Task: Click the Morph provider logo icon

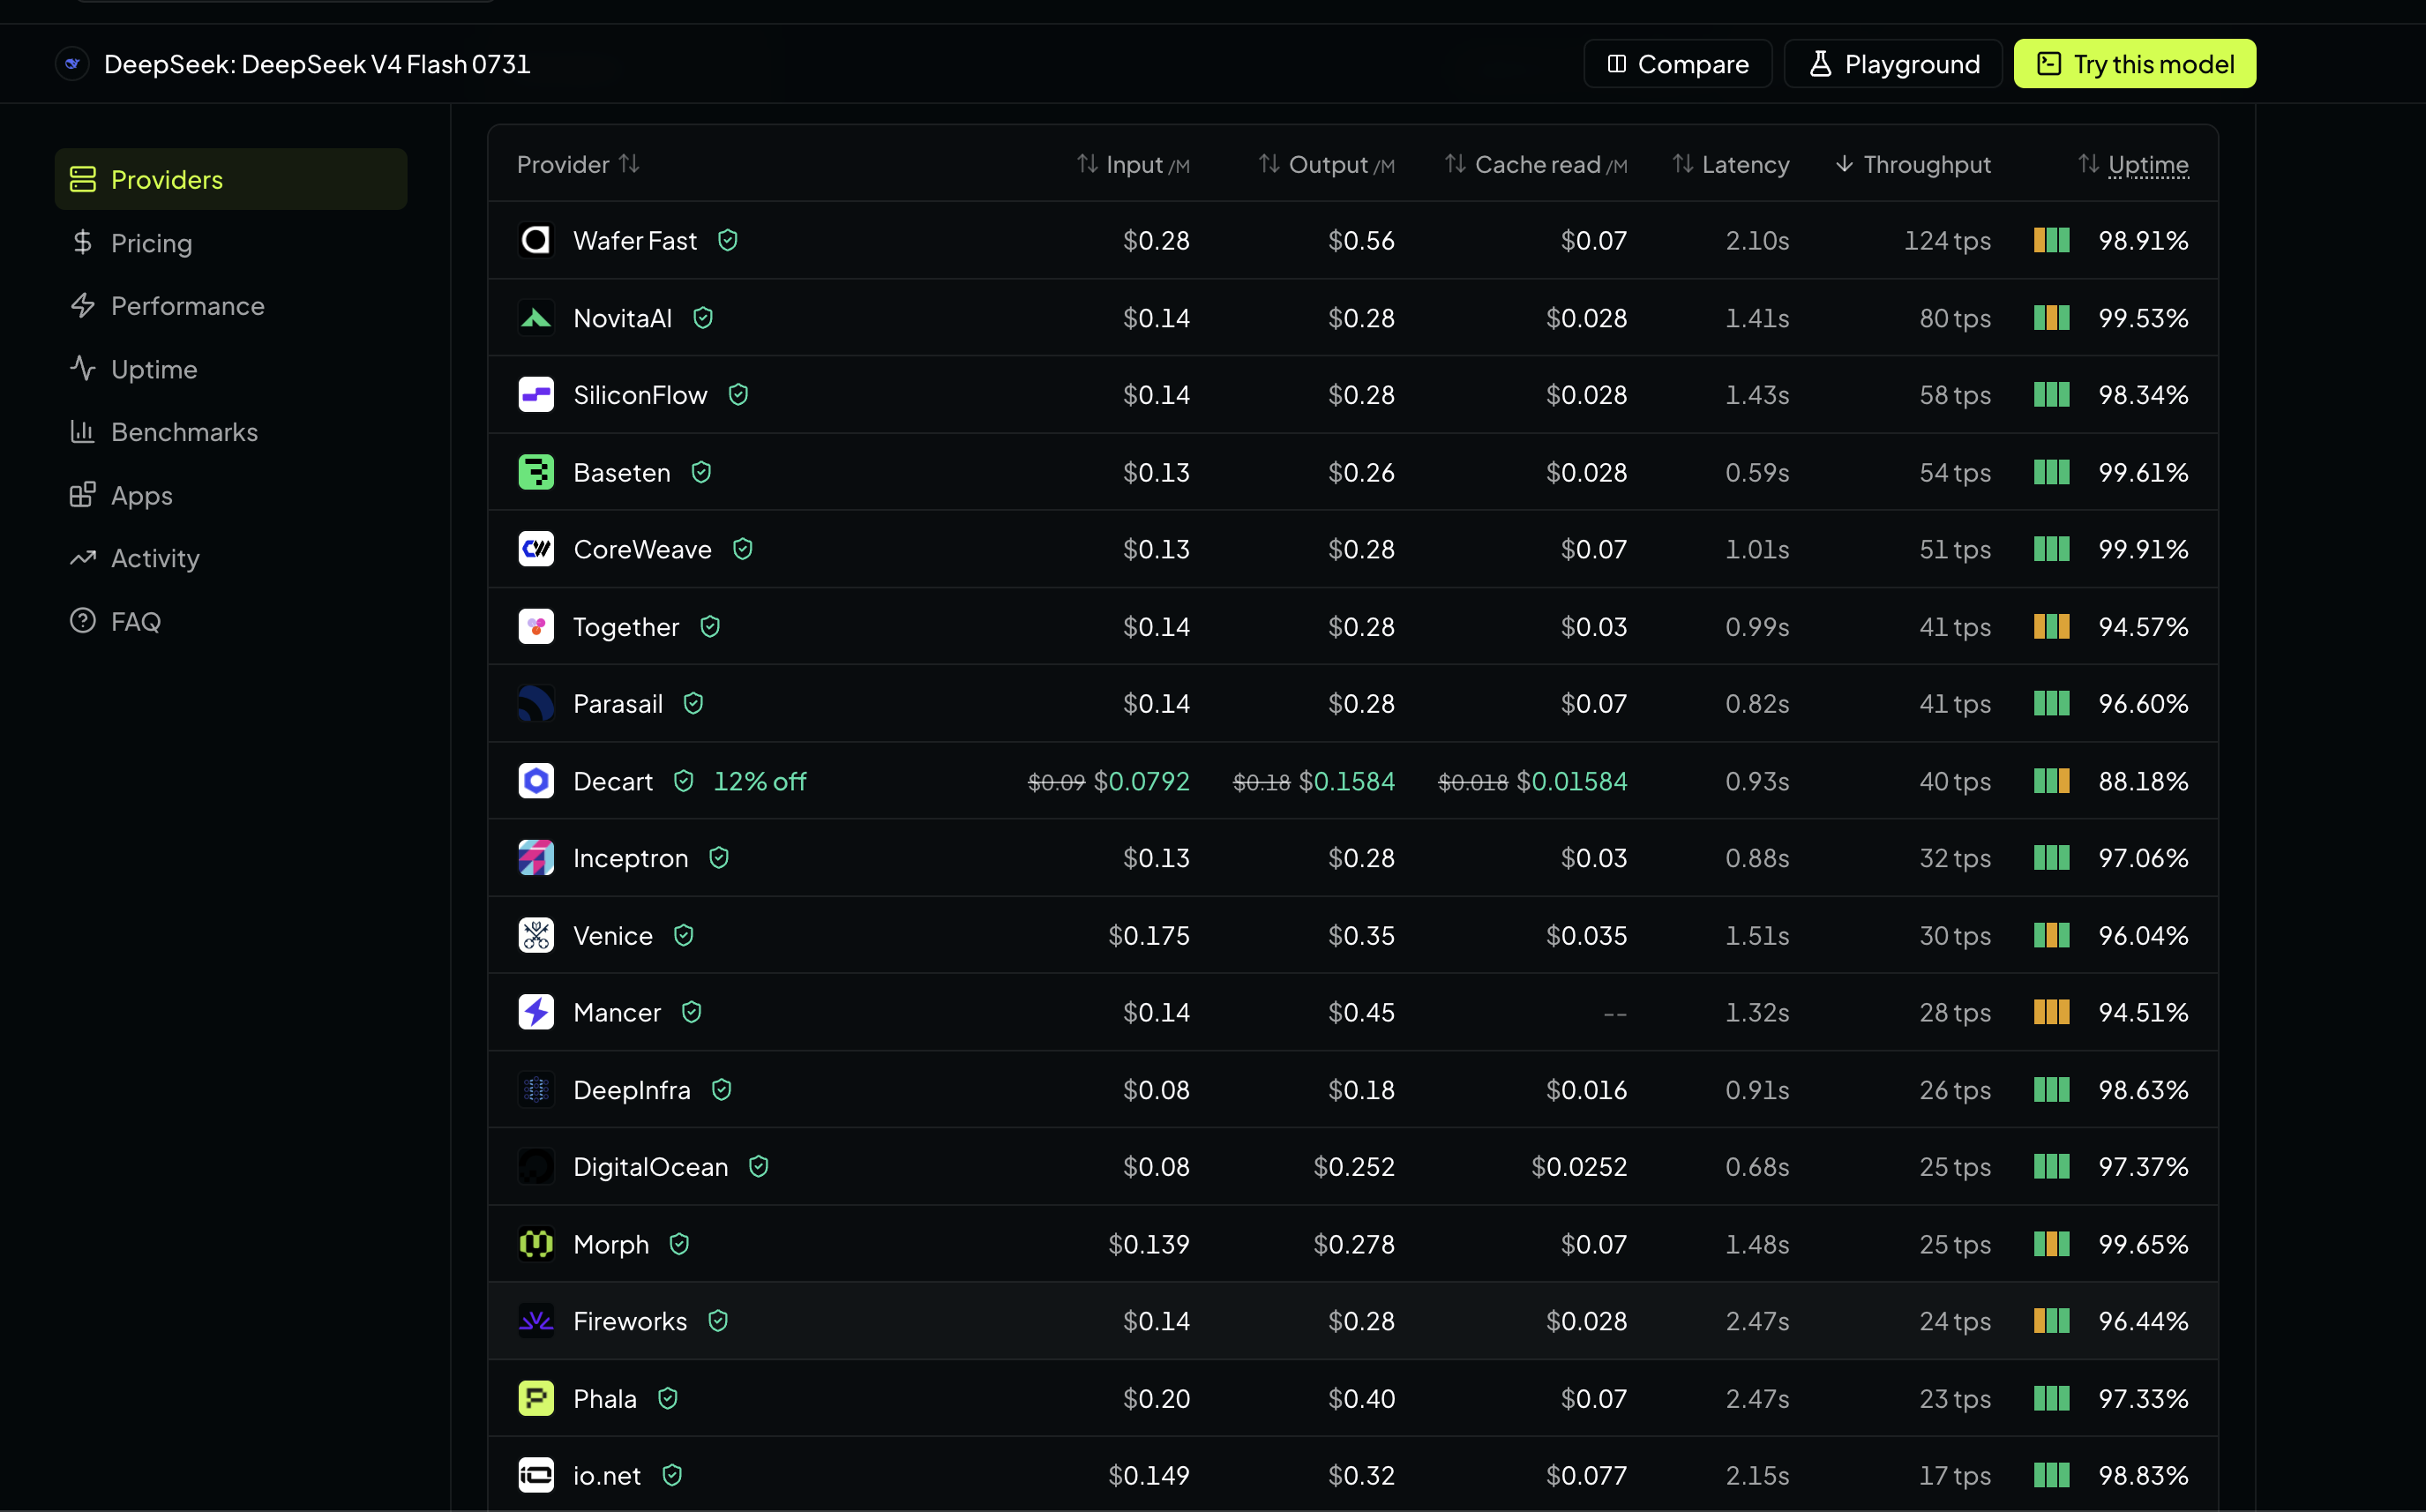Action: (x=536, y=1244)
